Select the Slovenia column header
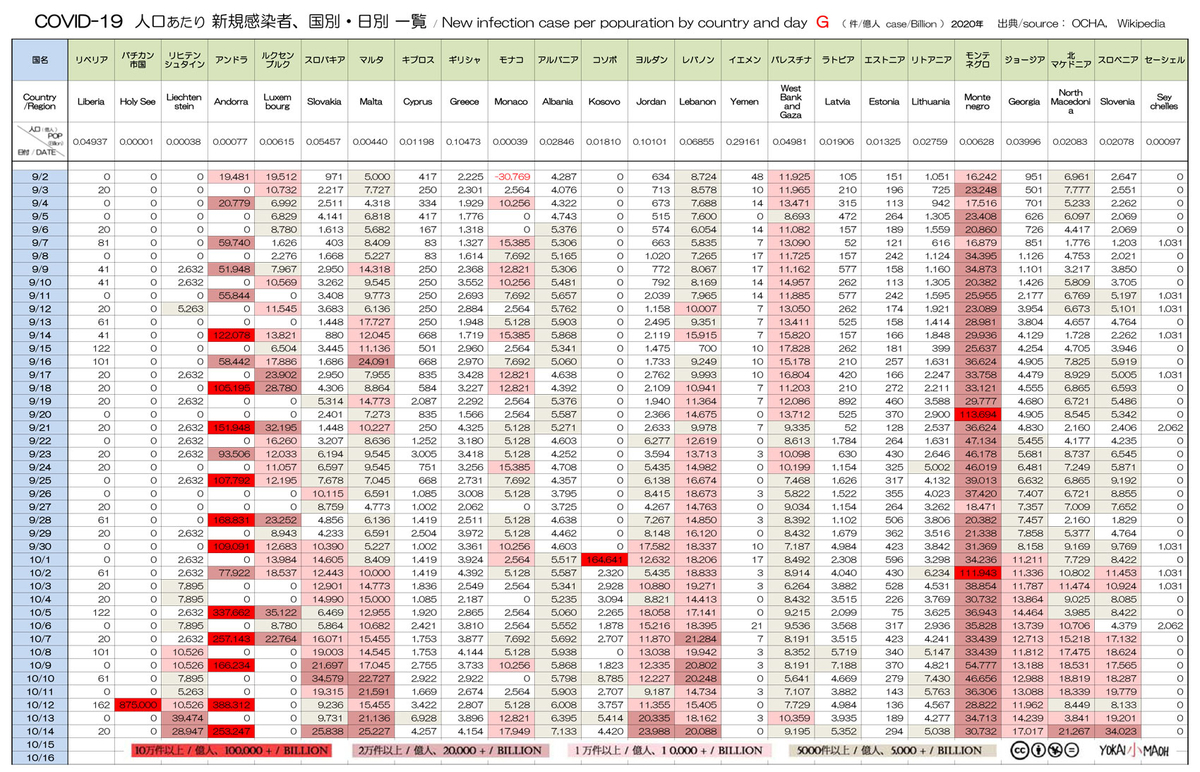Image resolution: width=1200 pixels, height=772 pixels. tap(1116, 101)
